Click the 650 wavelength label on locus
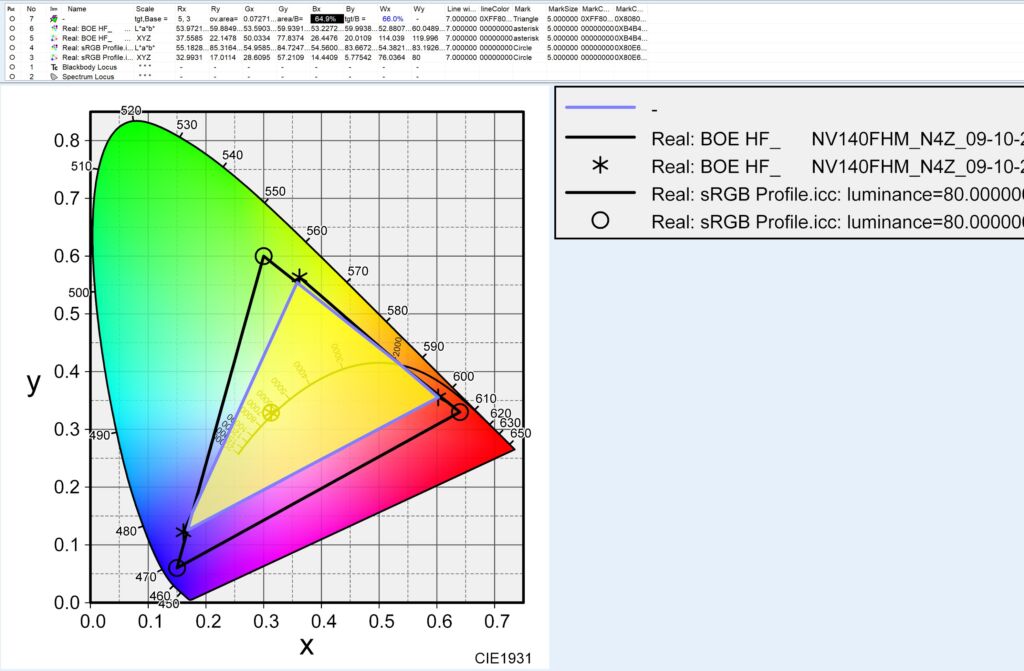The image size is (1024, 671). tap(520, 433)
